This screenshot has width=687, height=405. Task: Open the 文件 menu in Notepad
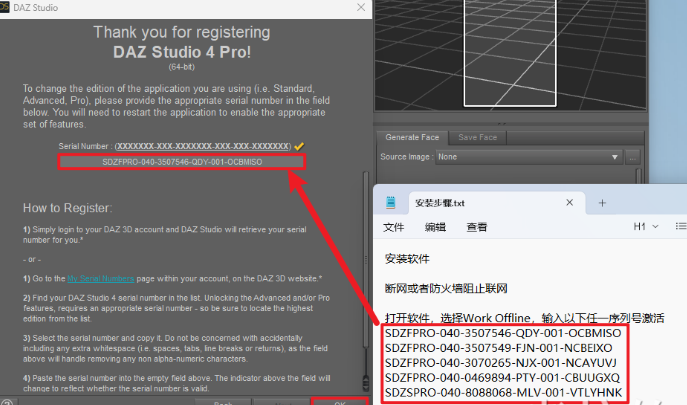[x=393, y=227]
